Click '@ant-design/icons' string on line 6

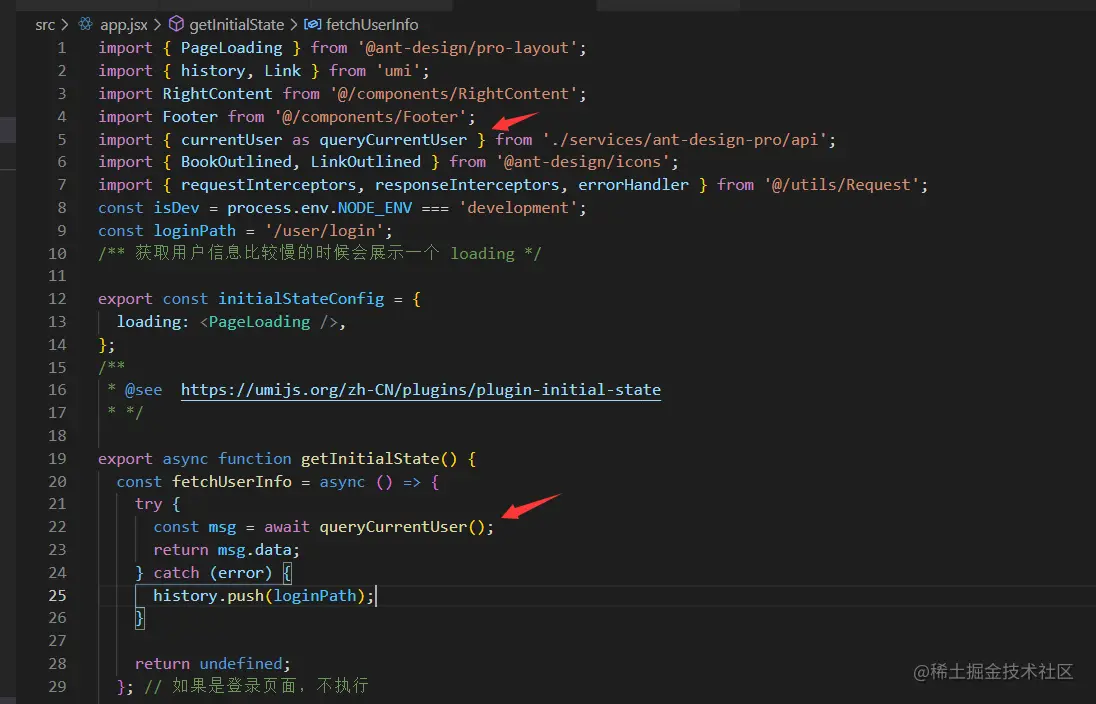pyautogui.click(x=582, y=161)
